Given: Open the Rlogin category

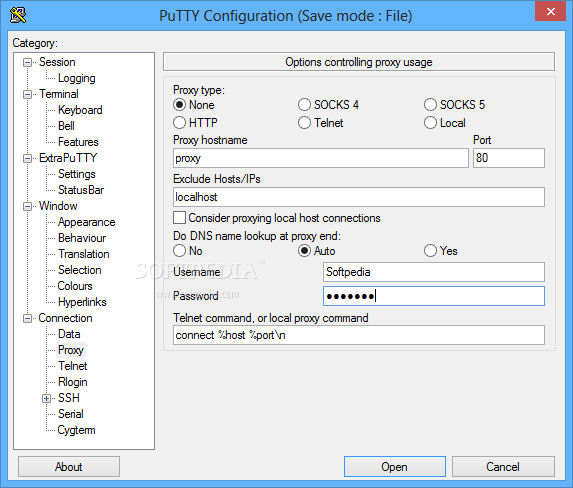Looking at the screenshot, I should click(73, 382).
